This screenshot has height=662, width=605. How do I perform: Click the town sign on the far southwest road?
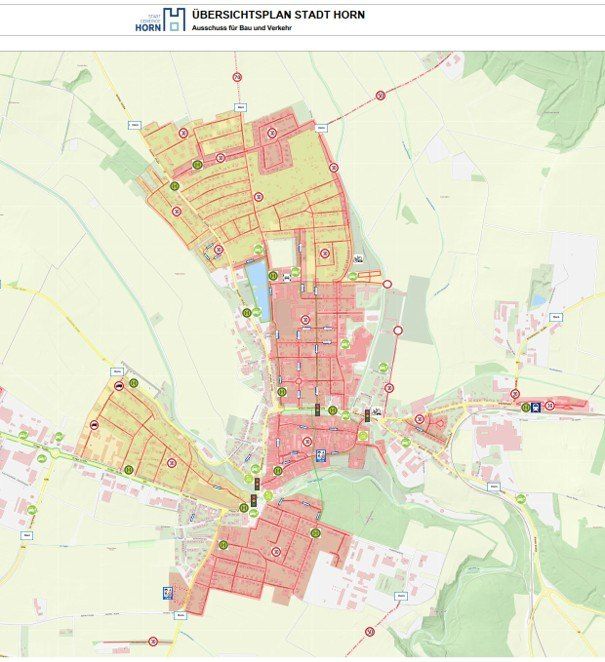coord(27,535)
